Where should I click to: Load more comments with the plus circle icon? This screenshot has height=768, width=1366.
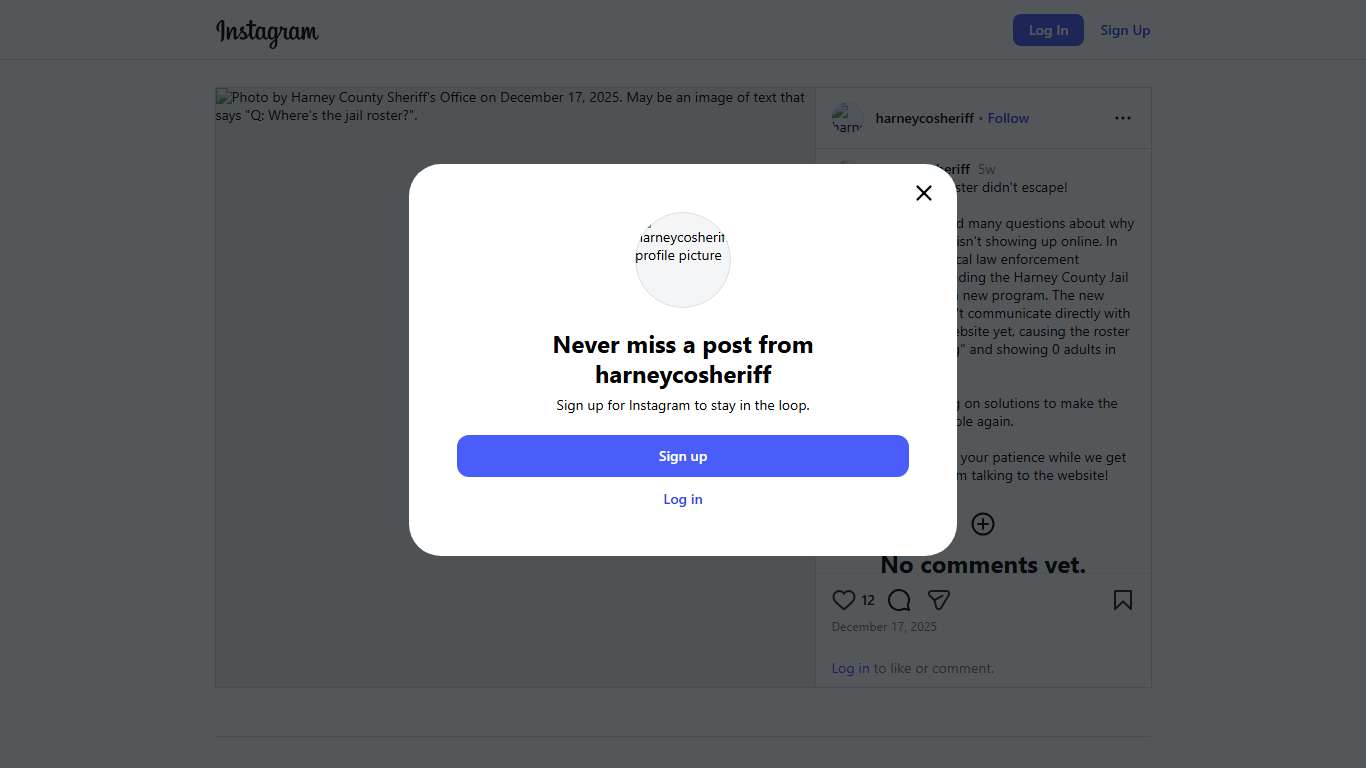click(983, 524)
